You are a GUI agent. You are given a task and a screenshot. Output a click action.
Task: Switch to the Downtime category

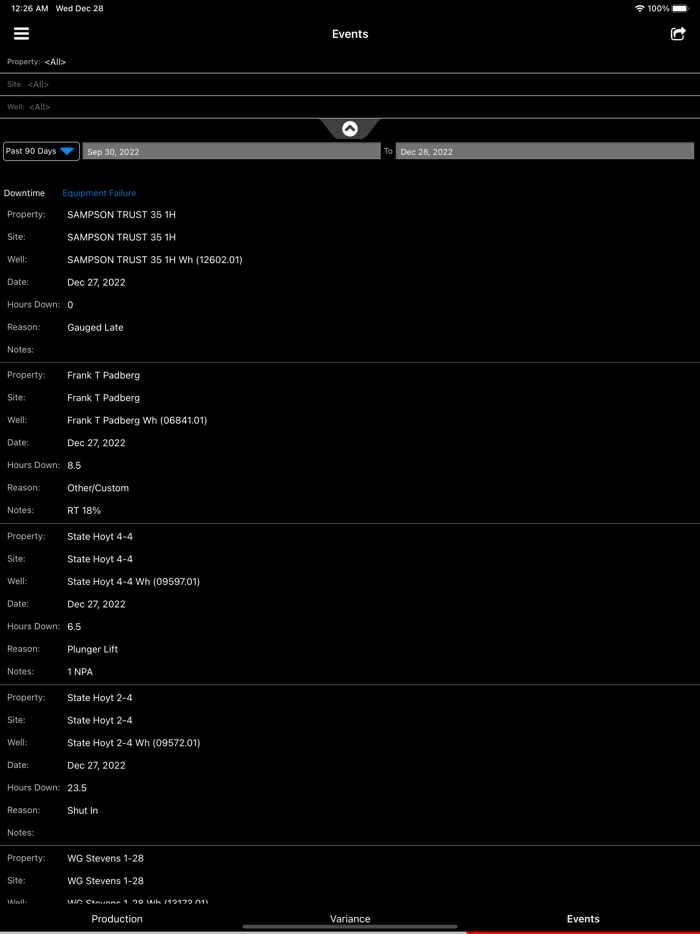[24, 193]
